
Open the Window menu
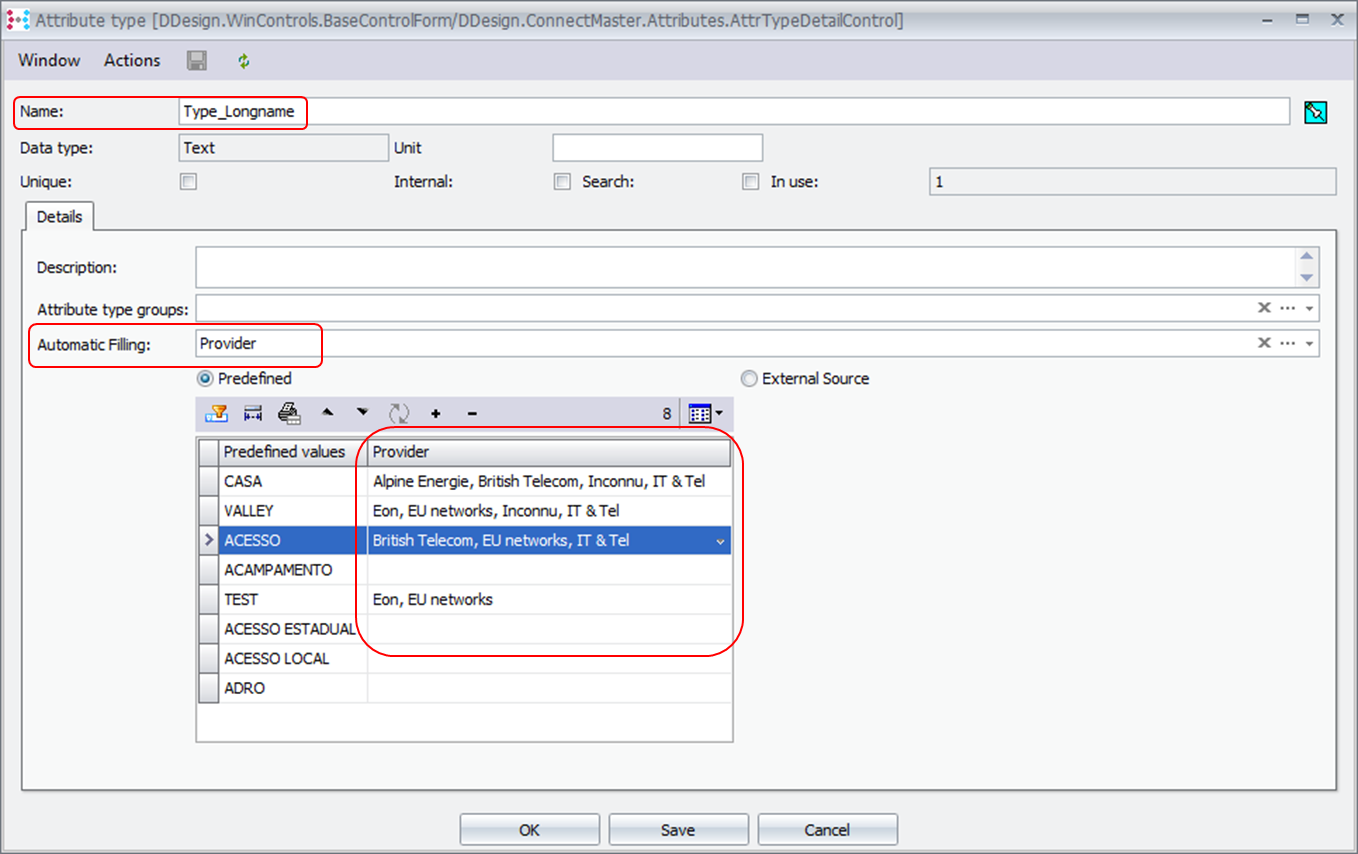[49, 60]
